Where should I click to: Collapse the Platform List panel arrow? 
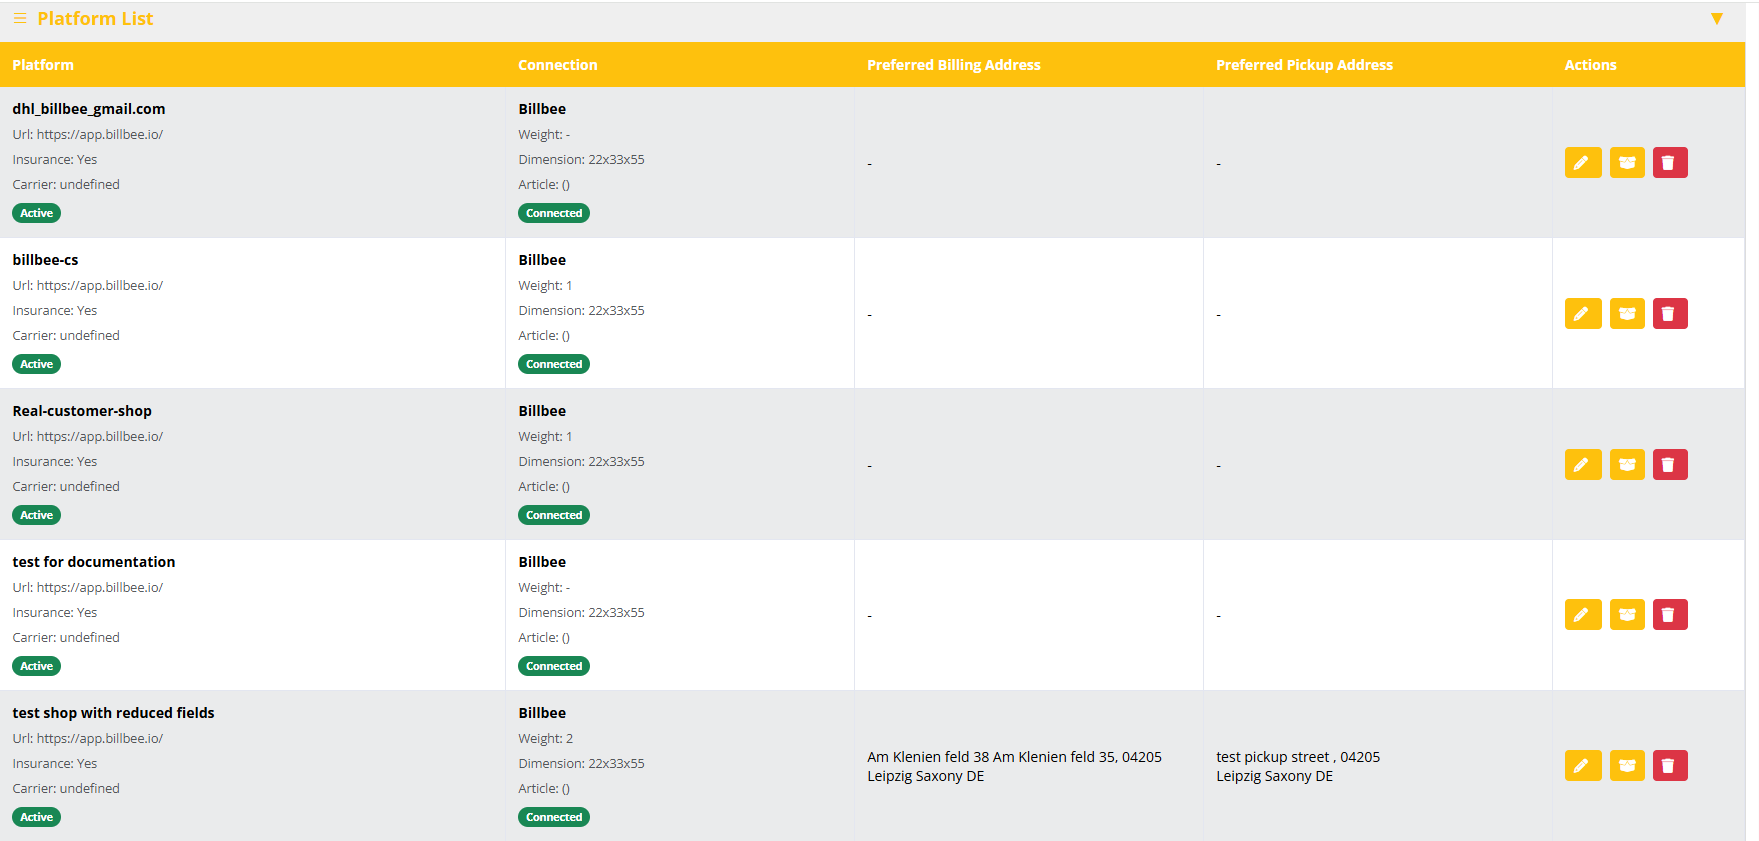pyautogui.click(x=1716, y=19)
